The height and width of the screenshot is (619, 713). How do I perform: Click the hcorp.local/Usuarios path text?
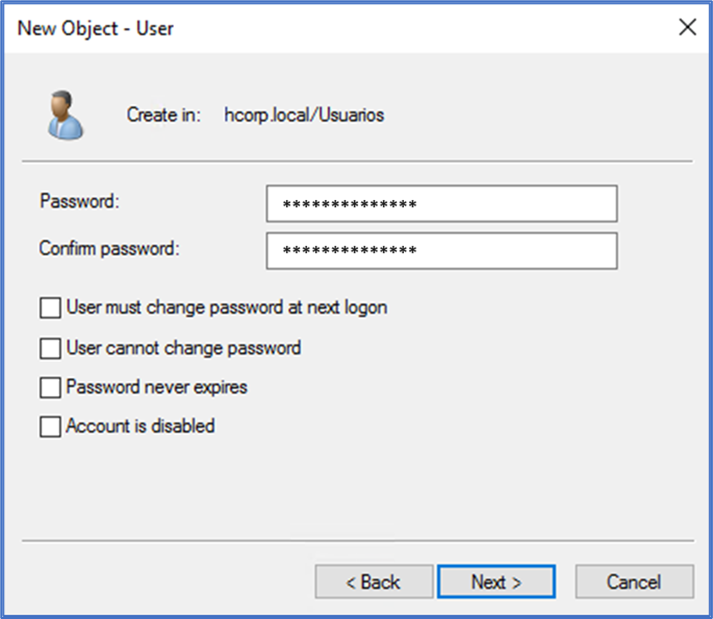(x=304, y=115)
